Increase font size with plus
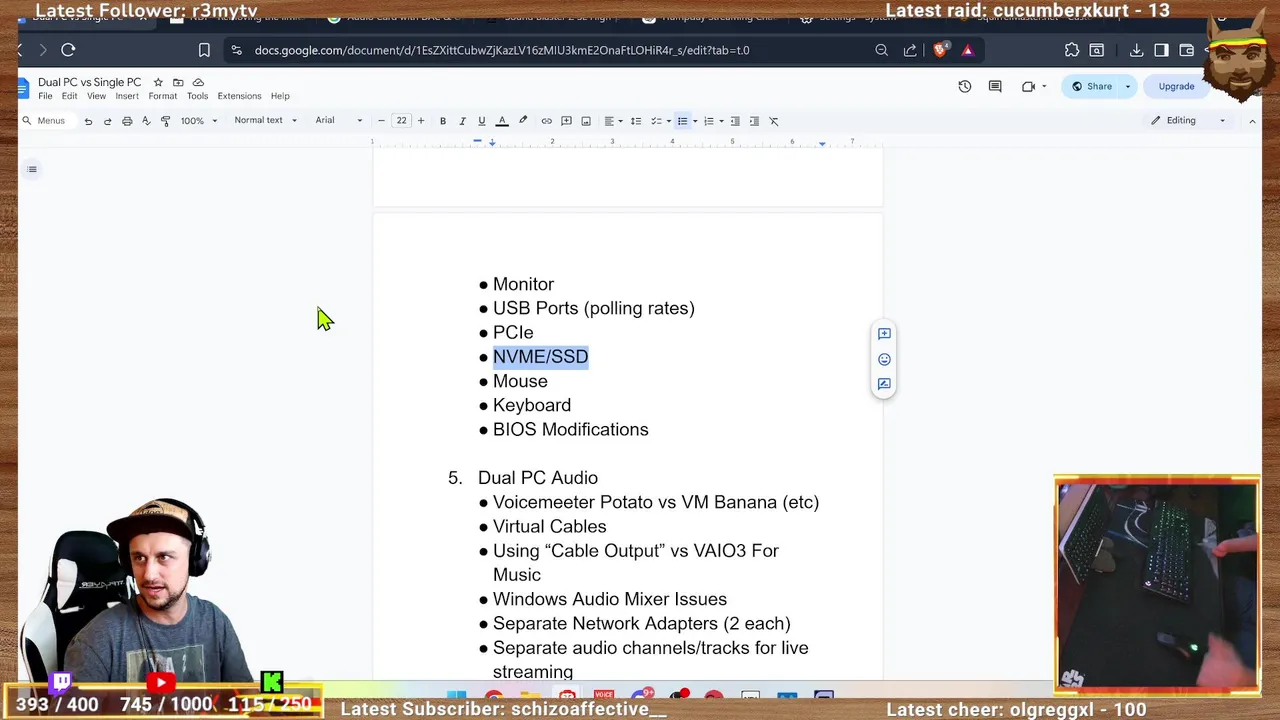This screenshot has height=720, width=1280. [x=420, y=121]
